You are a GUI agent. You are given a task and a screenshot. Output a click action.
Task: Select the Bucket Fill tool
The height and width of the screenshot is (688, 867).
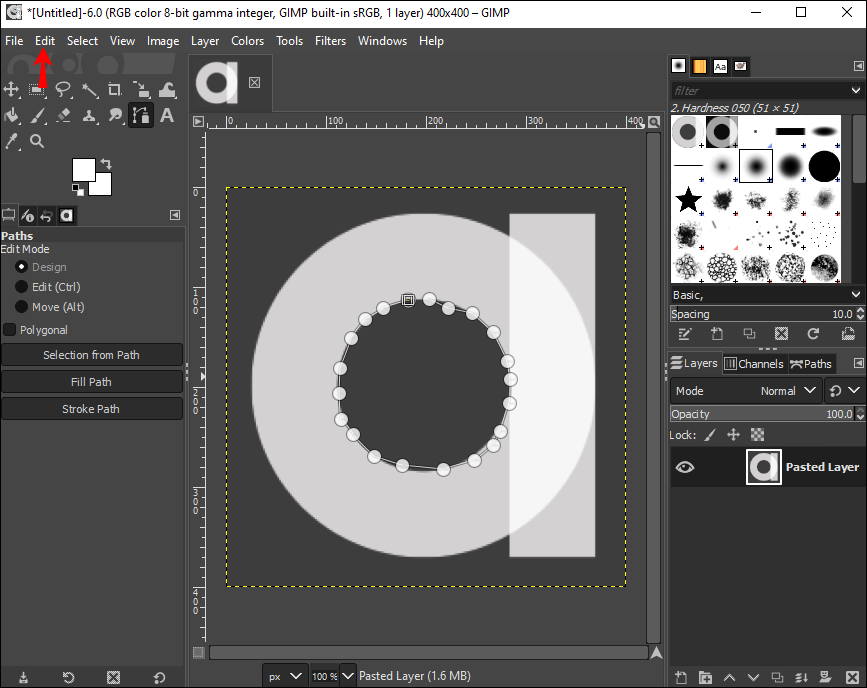pos(12,116)
